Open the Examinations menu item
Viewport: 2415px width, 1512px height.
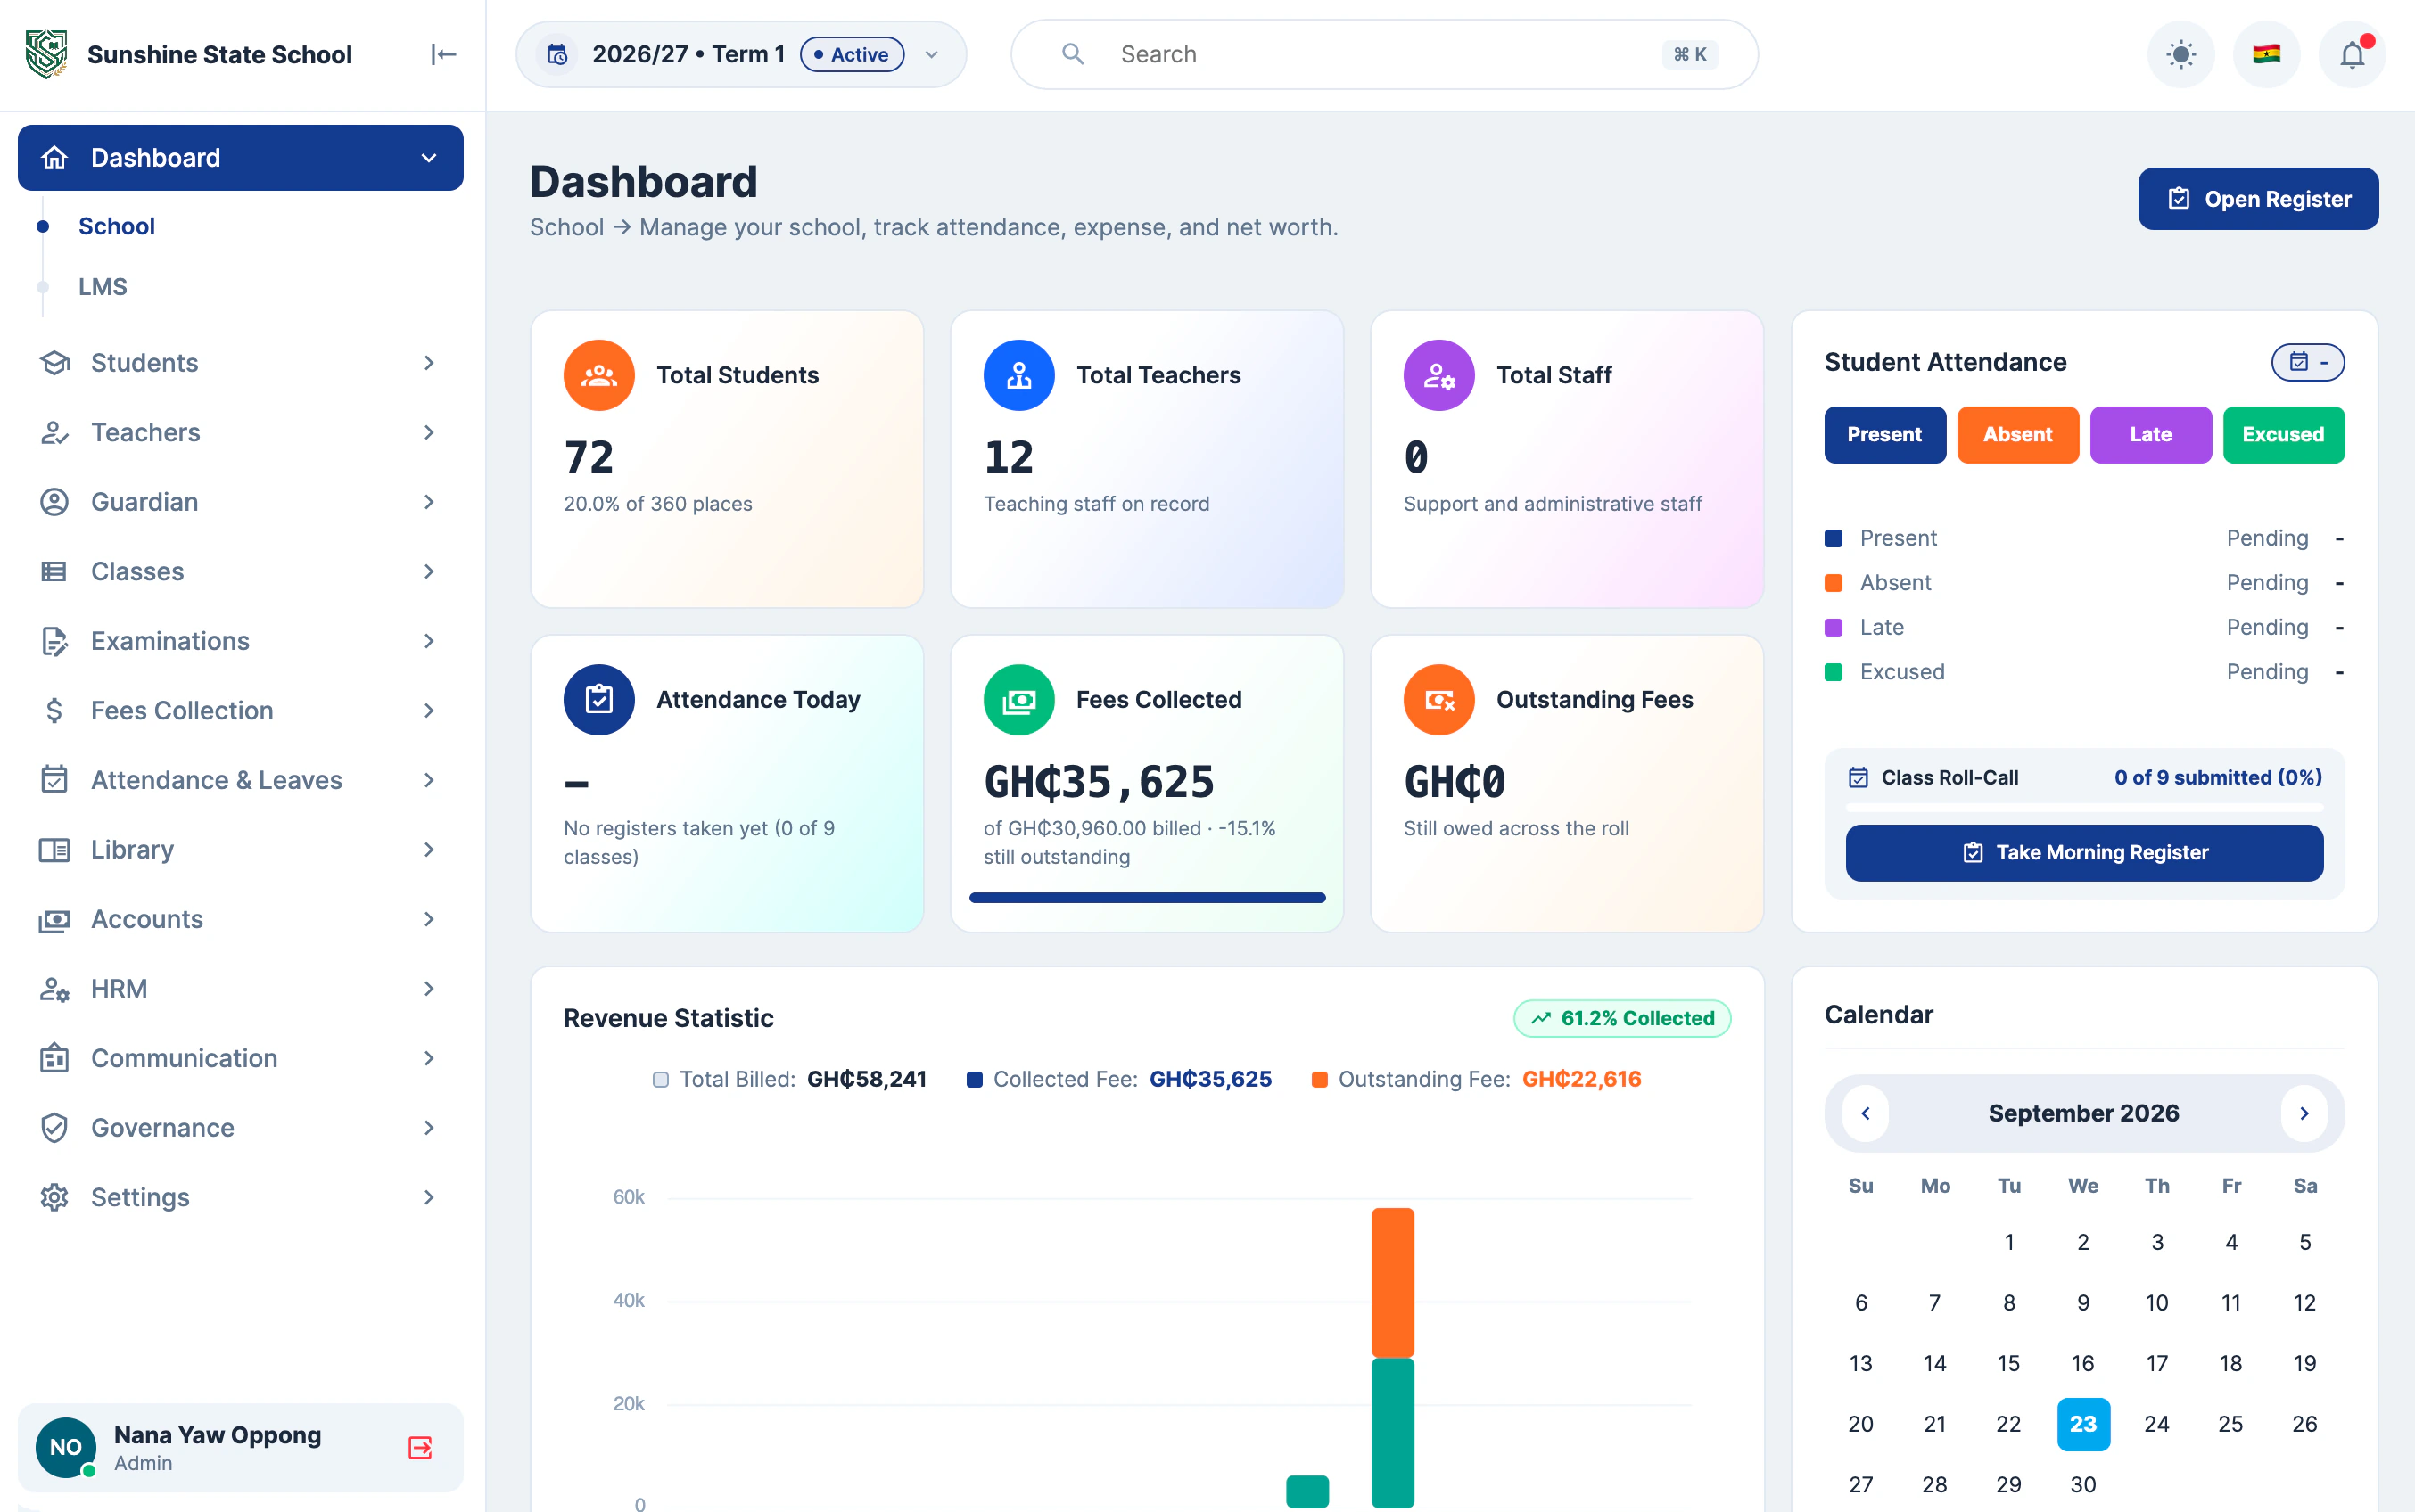click(x=240, y=641)
